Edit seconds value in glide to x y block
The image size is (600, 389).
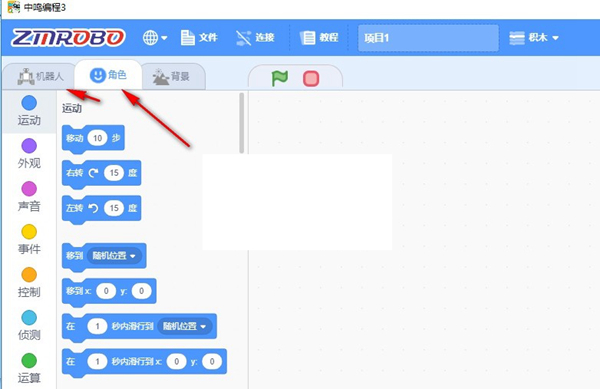(97, 361)
